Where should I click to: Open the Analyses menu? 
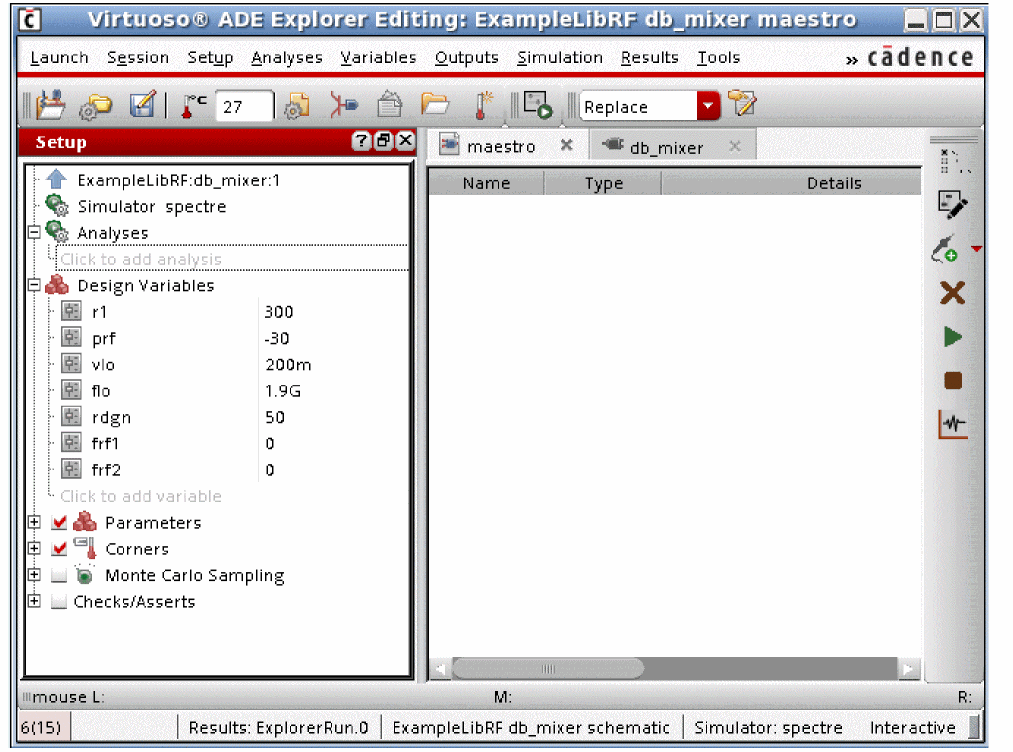[x=287, y=57]
